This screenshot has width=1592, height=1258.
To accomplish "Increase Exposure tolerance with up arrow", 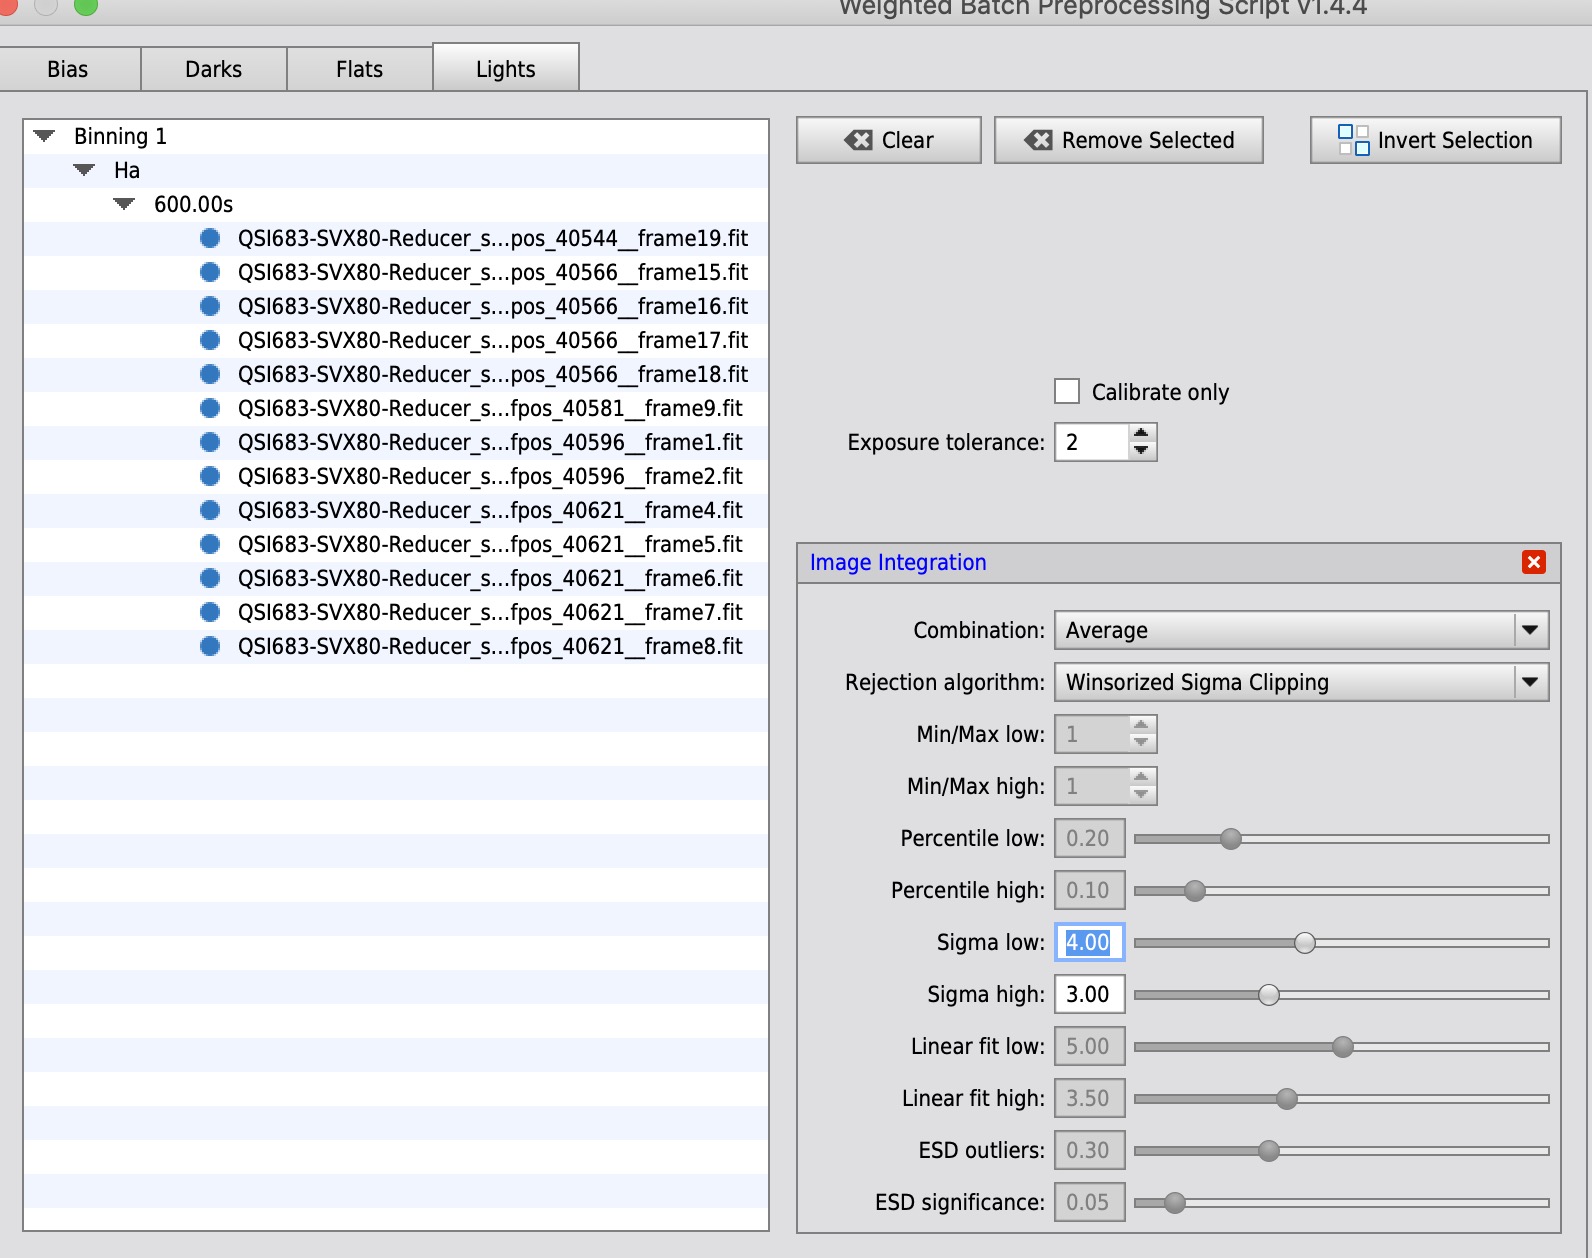I will tap(1141, 433).
